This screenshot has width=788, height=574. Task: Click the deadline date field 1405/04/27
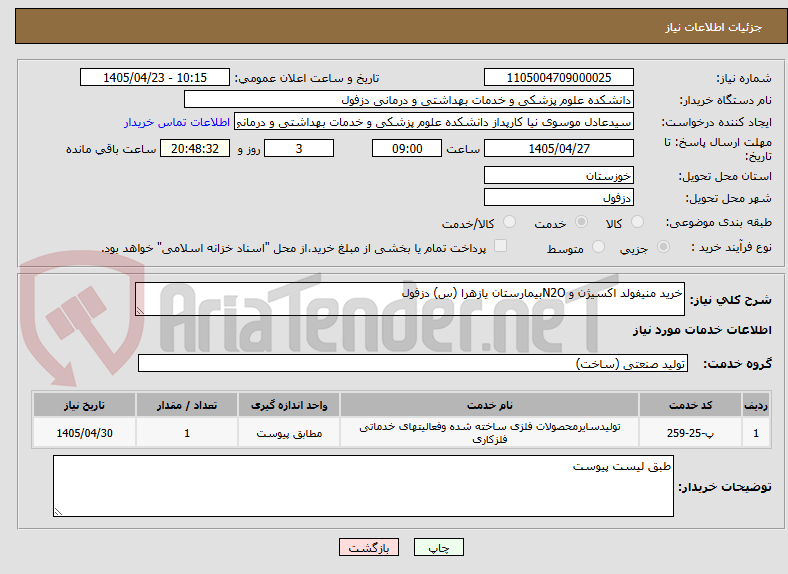tap(558, 148)
